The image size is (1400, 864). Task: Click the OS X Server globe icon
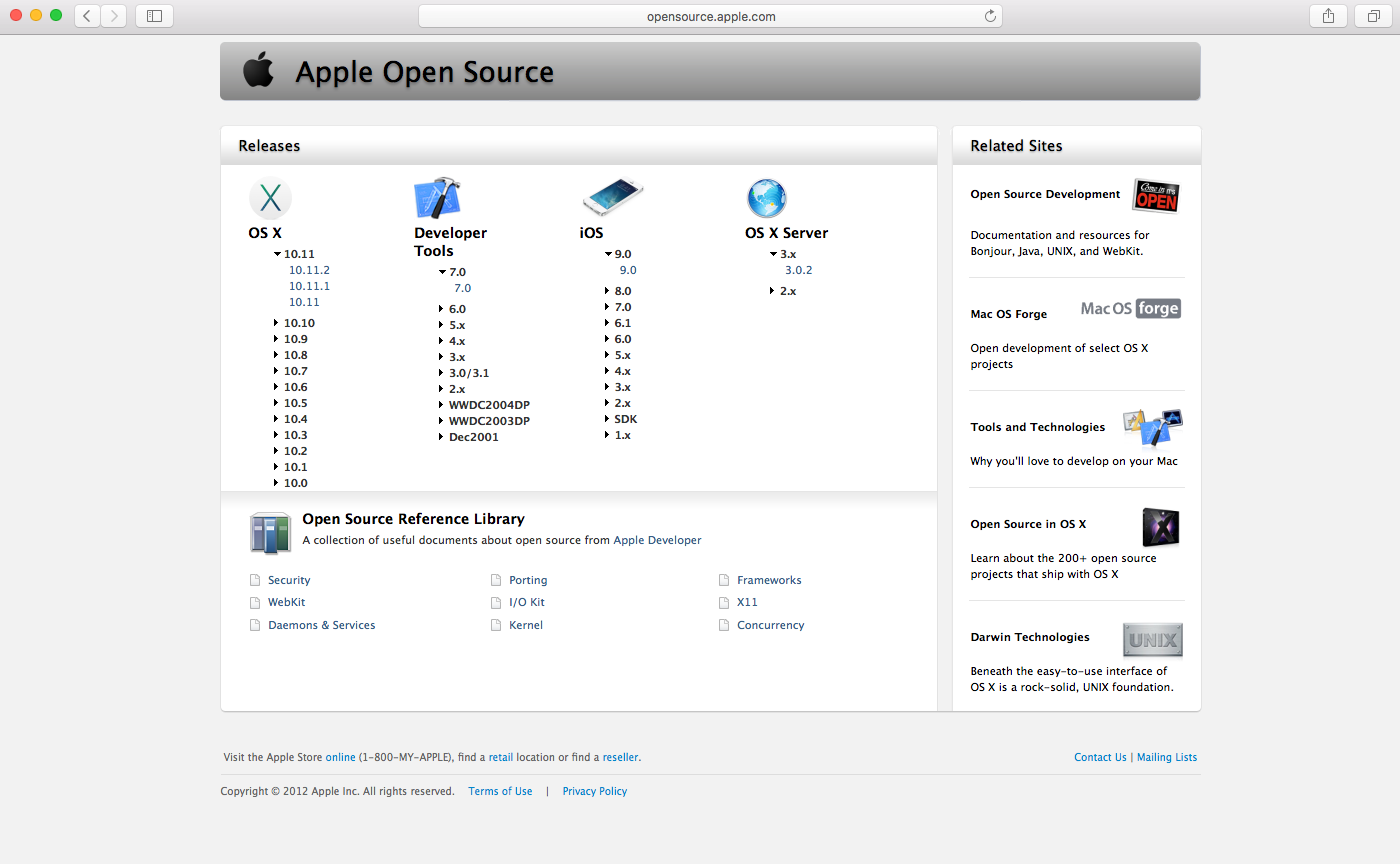pyautogui.click(x=767, y=198)
